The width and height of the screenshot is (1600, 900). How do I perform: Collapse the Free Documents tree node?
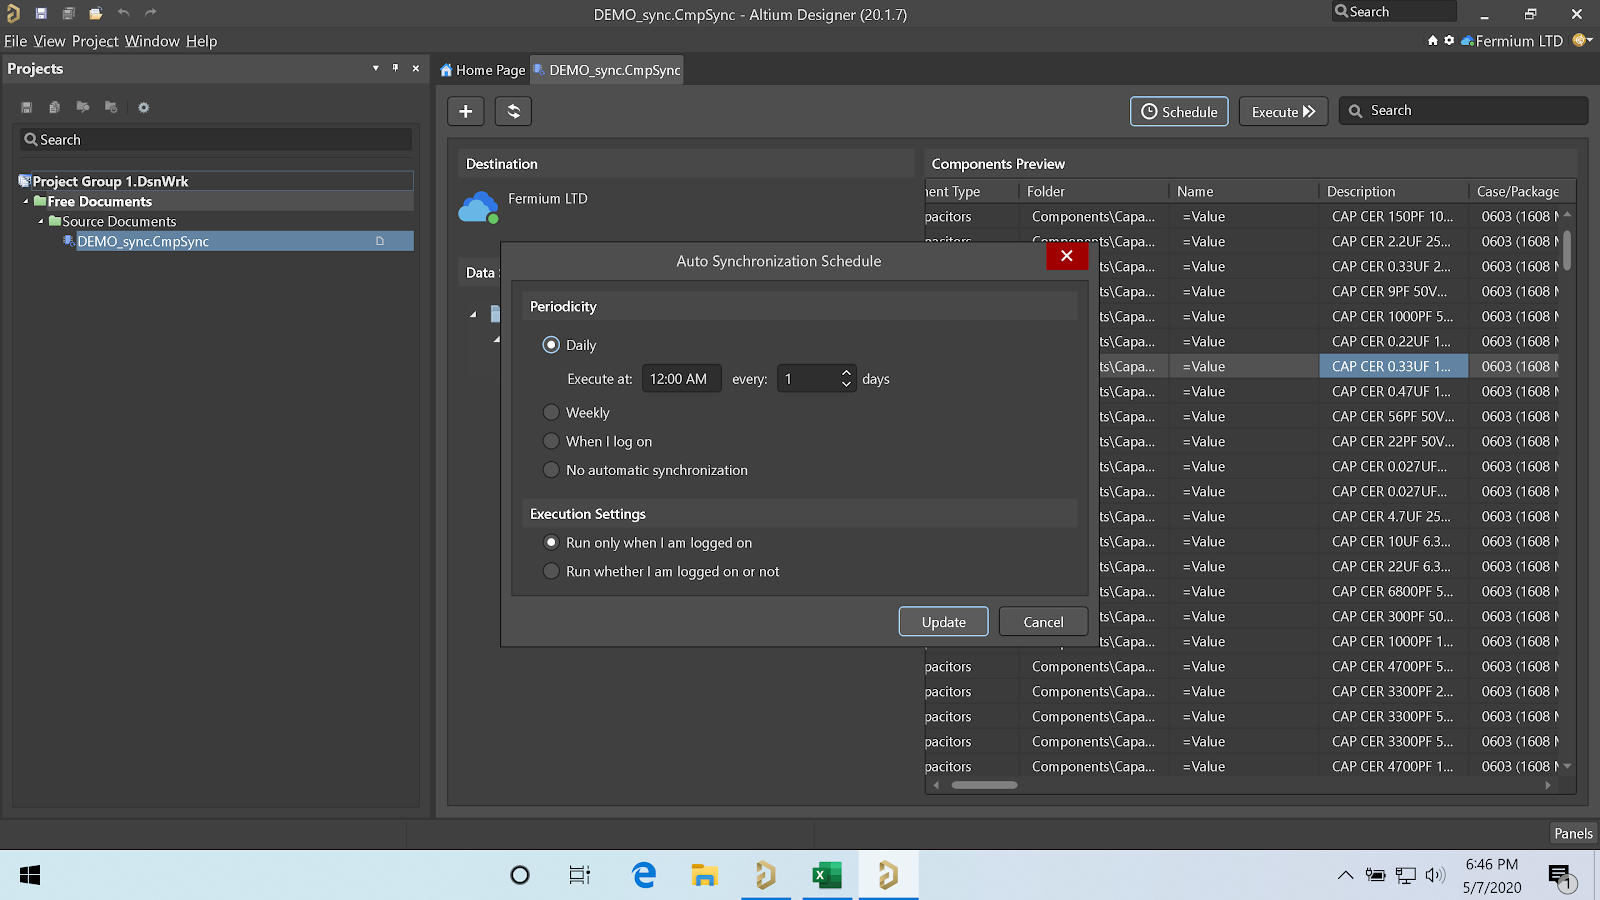[x=26, y=201]
